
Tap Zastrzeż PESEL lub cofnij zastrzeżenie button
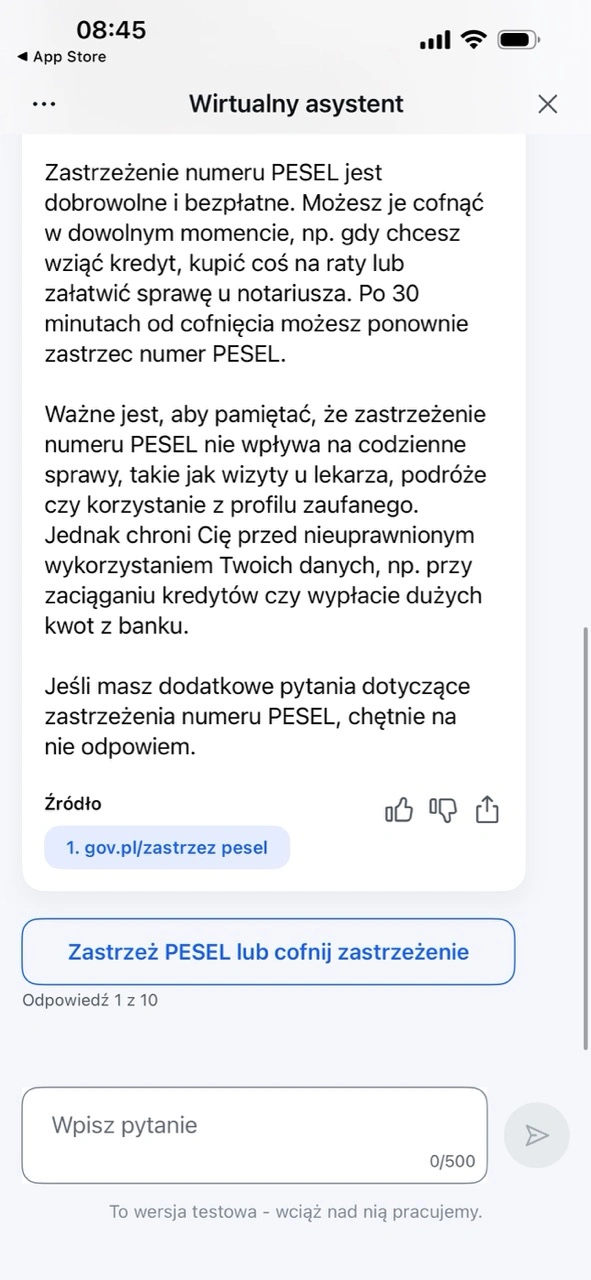point(268,952)
